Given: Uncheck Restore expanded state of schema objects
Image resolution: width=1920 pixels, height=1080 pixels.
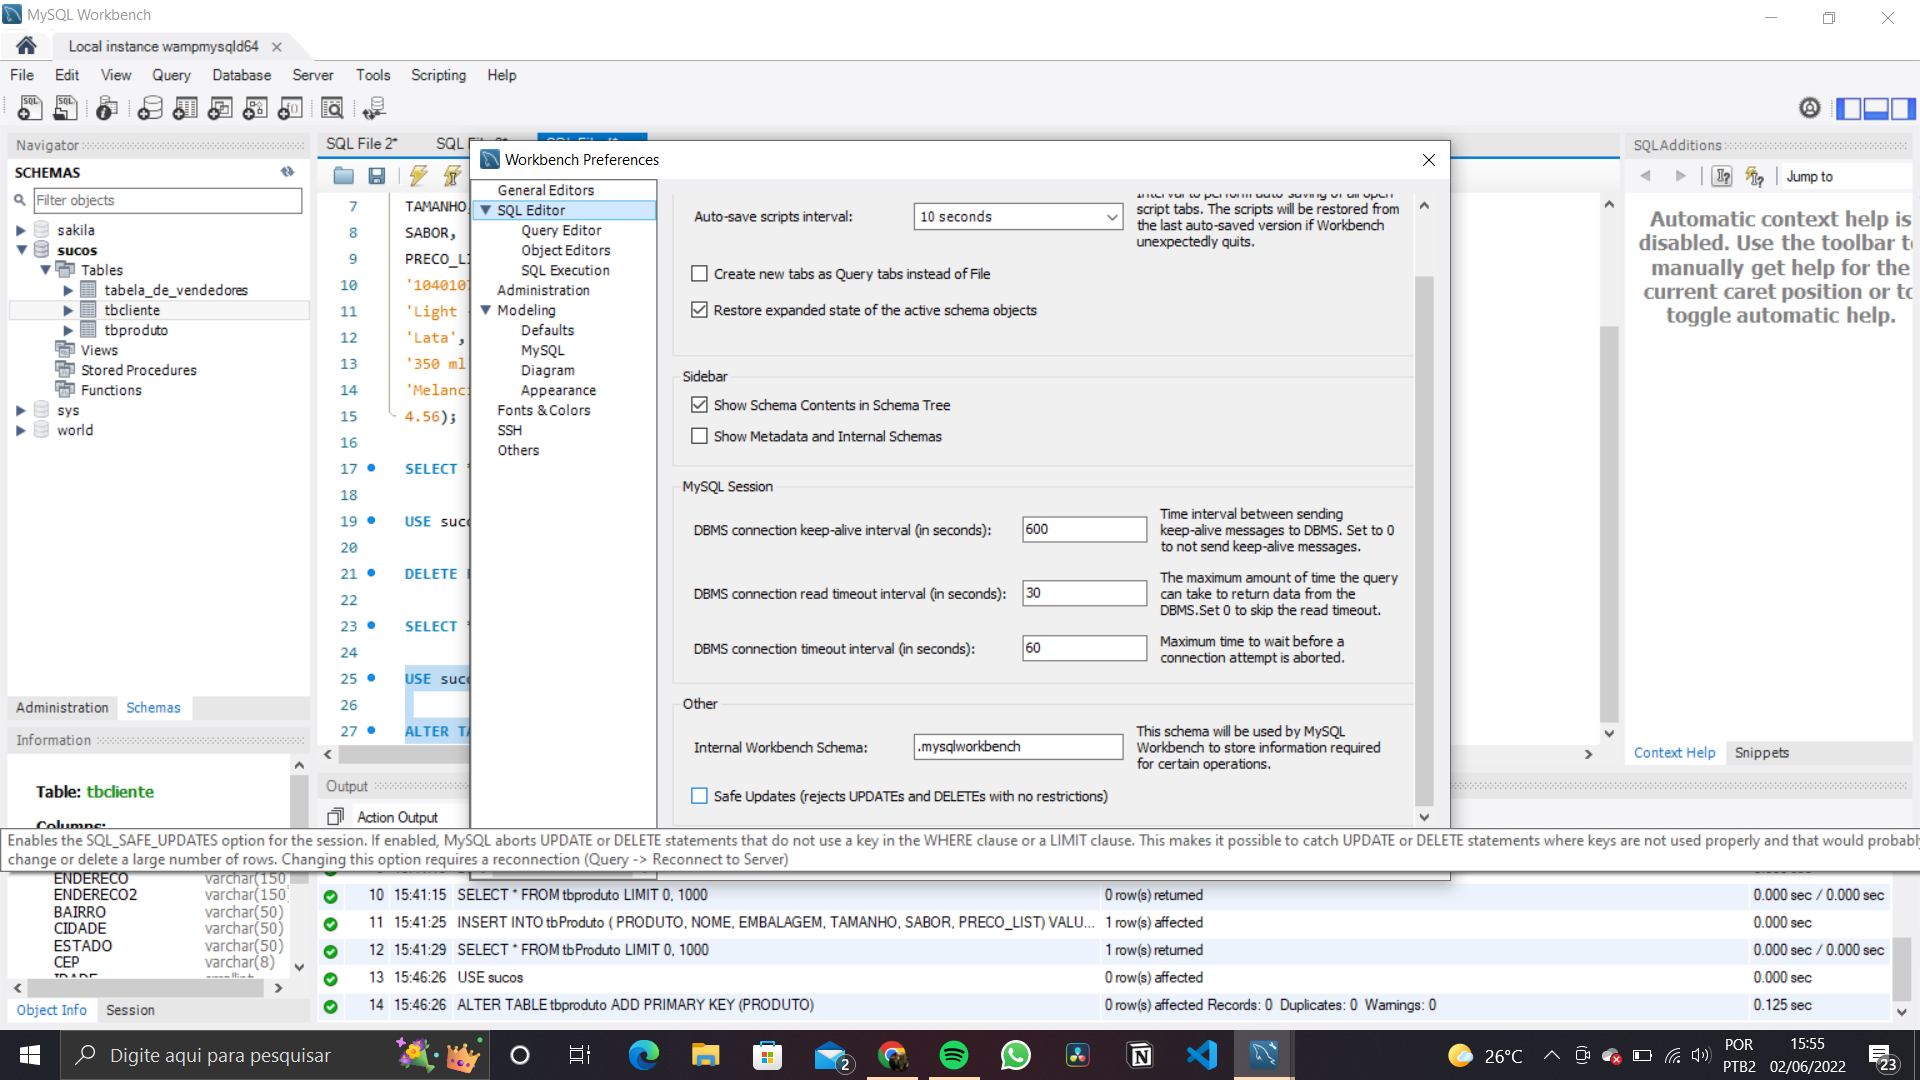Looking at the screenshot, I should [699, 310].
